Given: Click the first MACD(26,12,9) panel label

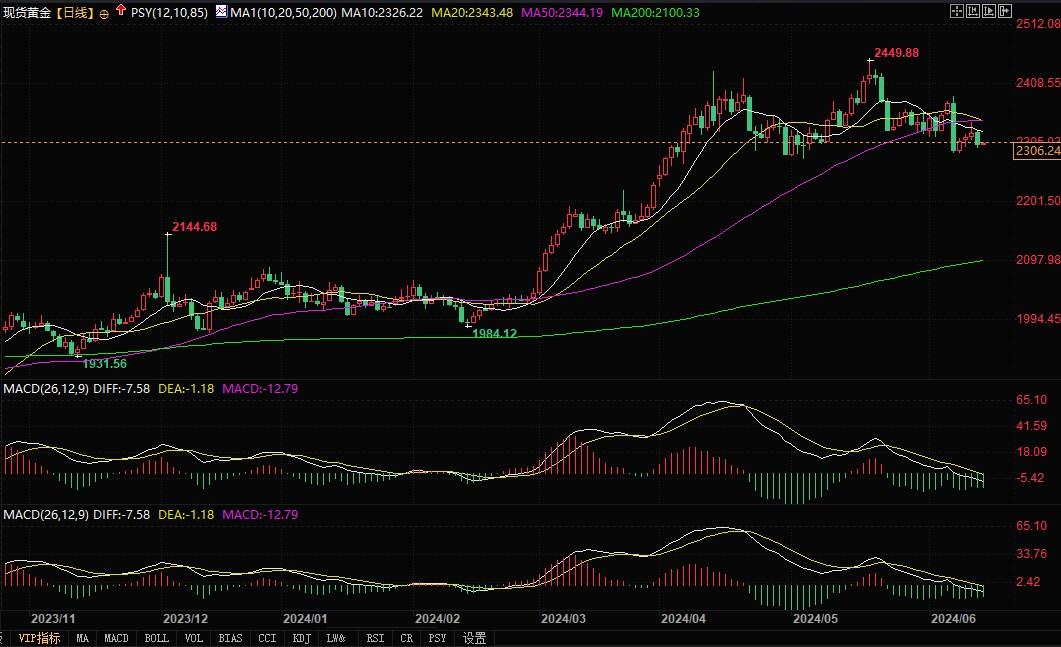Looking at the screenshot, I should pyautogui.click(x=46, y=388).
